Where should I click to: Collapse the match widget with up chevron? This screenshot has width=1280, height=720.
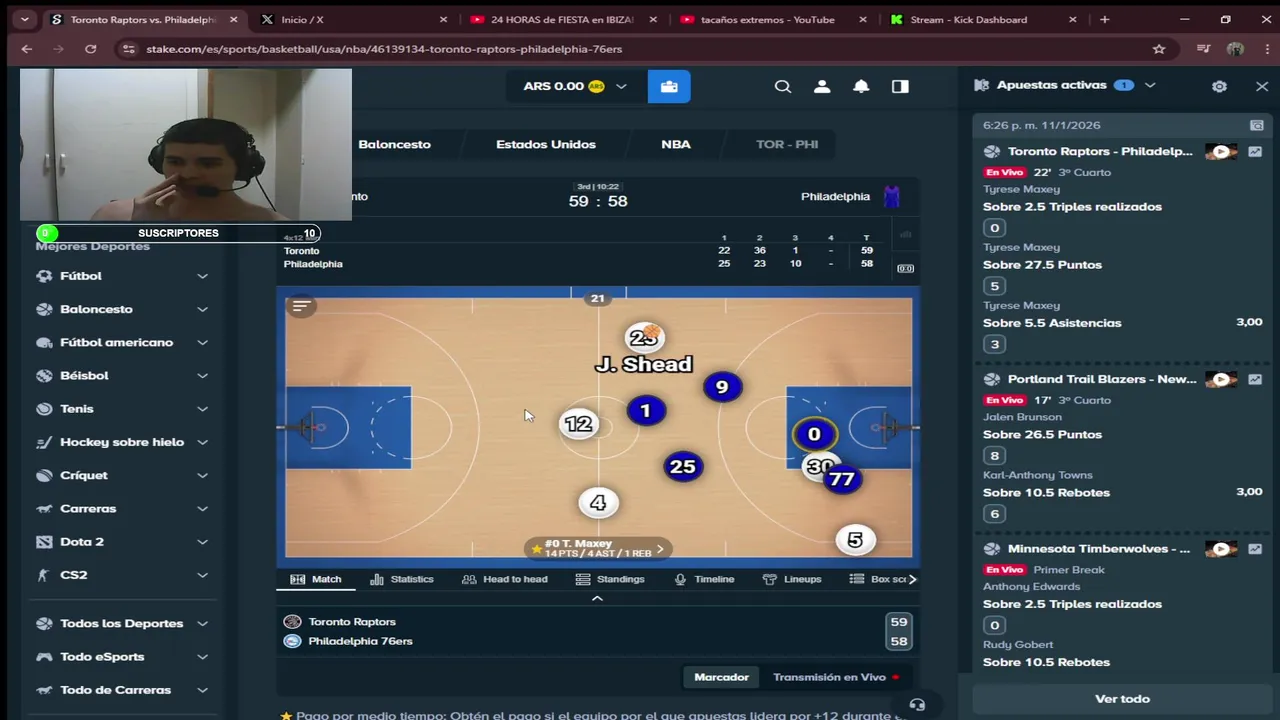[x=597, y=598]
